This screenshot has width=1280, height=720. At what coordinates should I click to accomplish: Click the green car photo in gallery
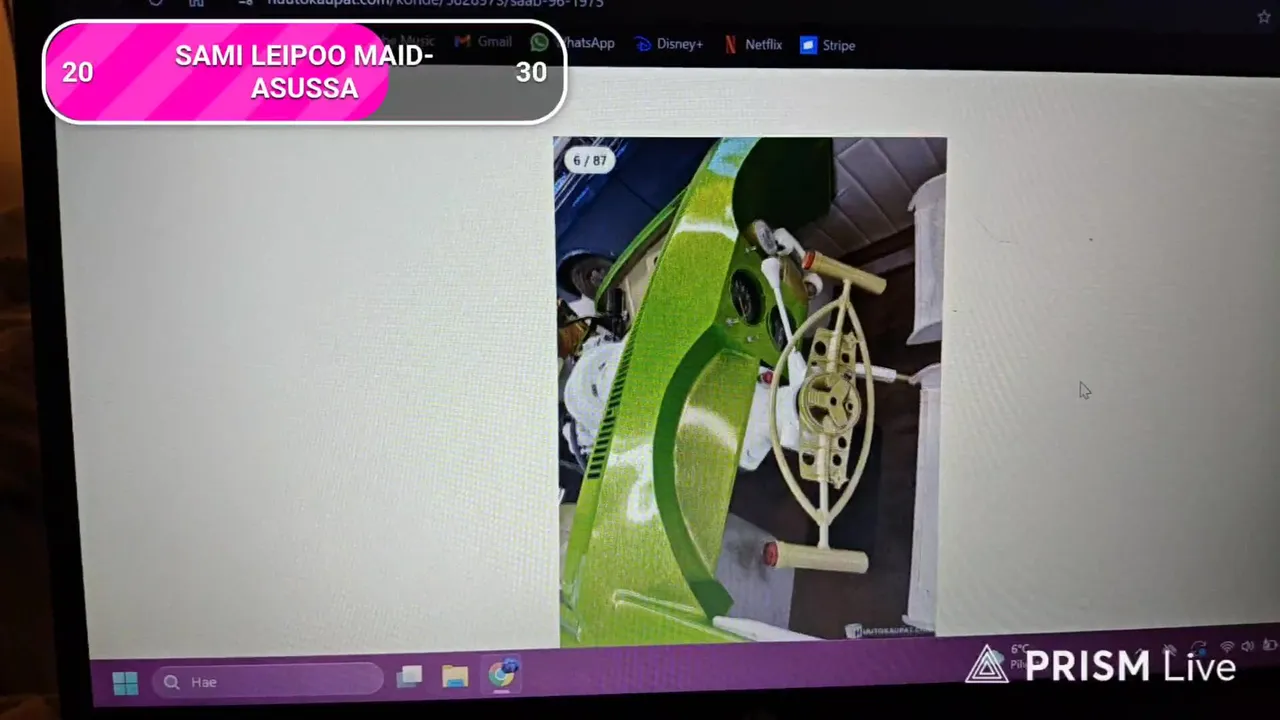749,391
